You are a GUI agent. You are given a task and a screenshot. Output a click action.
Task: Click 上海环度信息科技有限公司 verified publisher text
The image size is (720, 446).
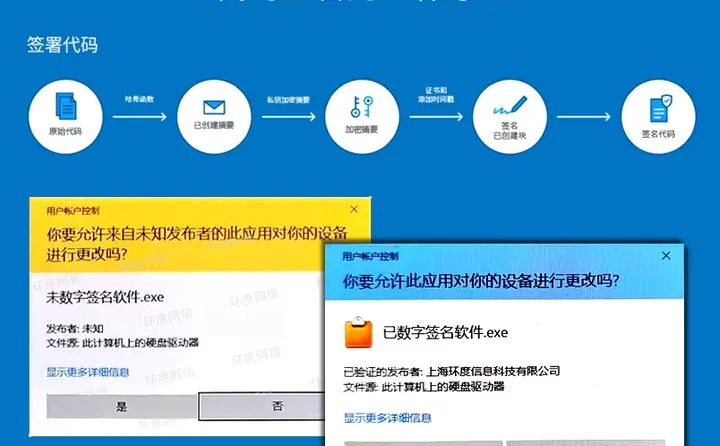click(493, 371)
